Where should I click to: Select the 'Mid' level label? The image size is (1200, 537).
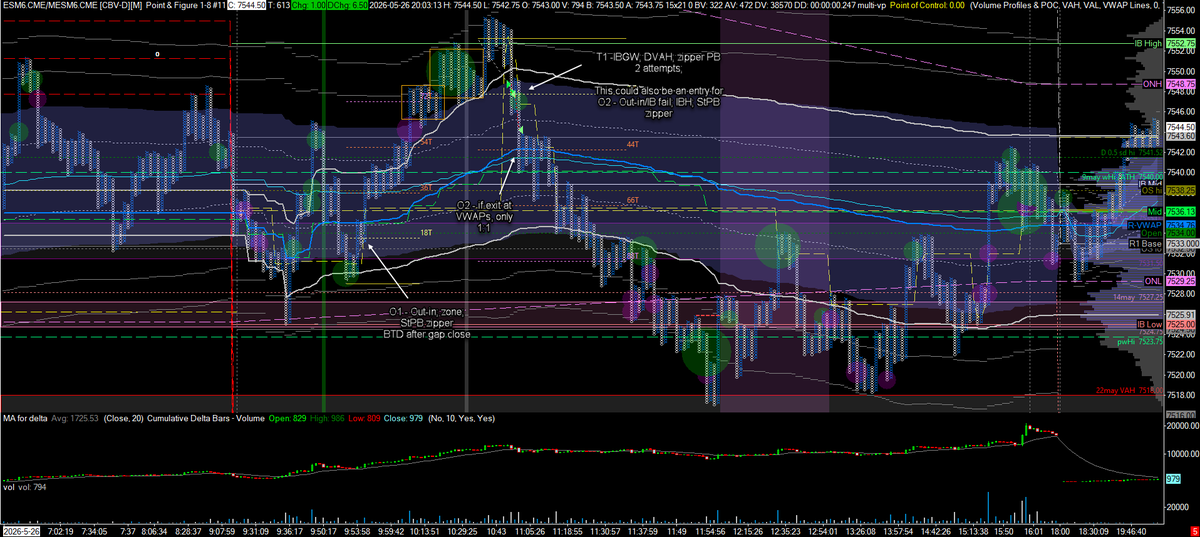coord(1155,211)
